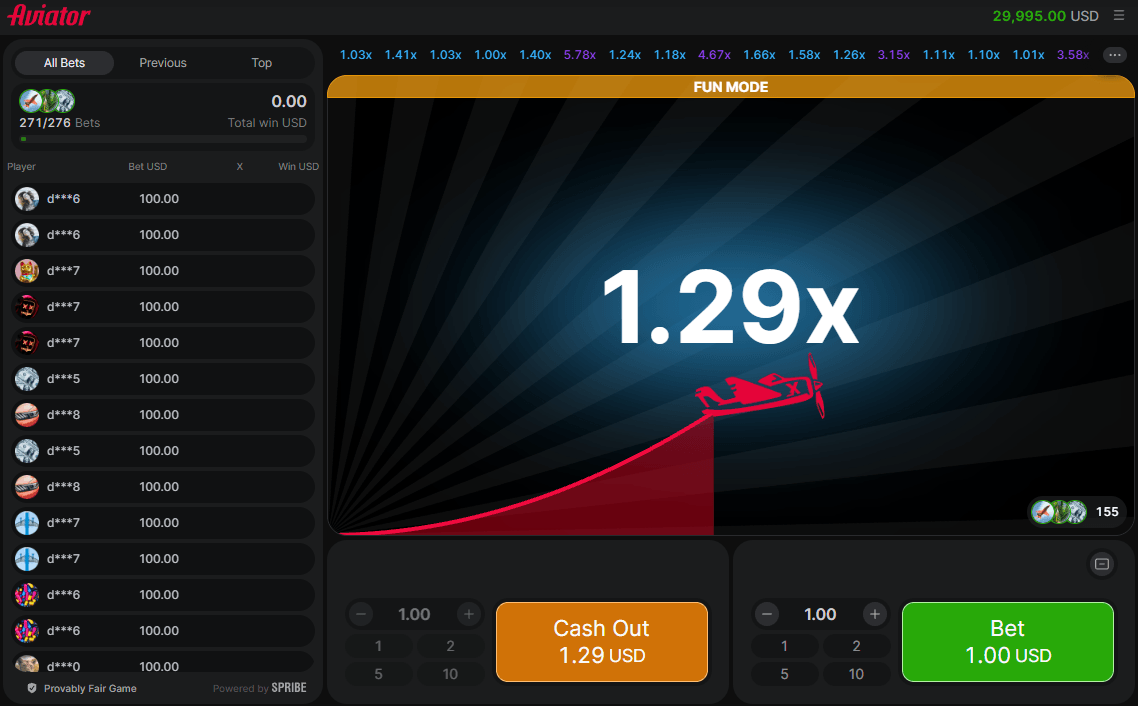Click quick amount 10 in the Cash Out panel

(451, 674)
